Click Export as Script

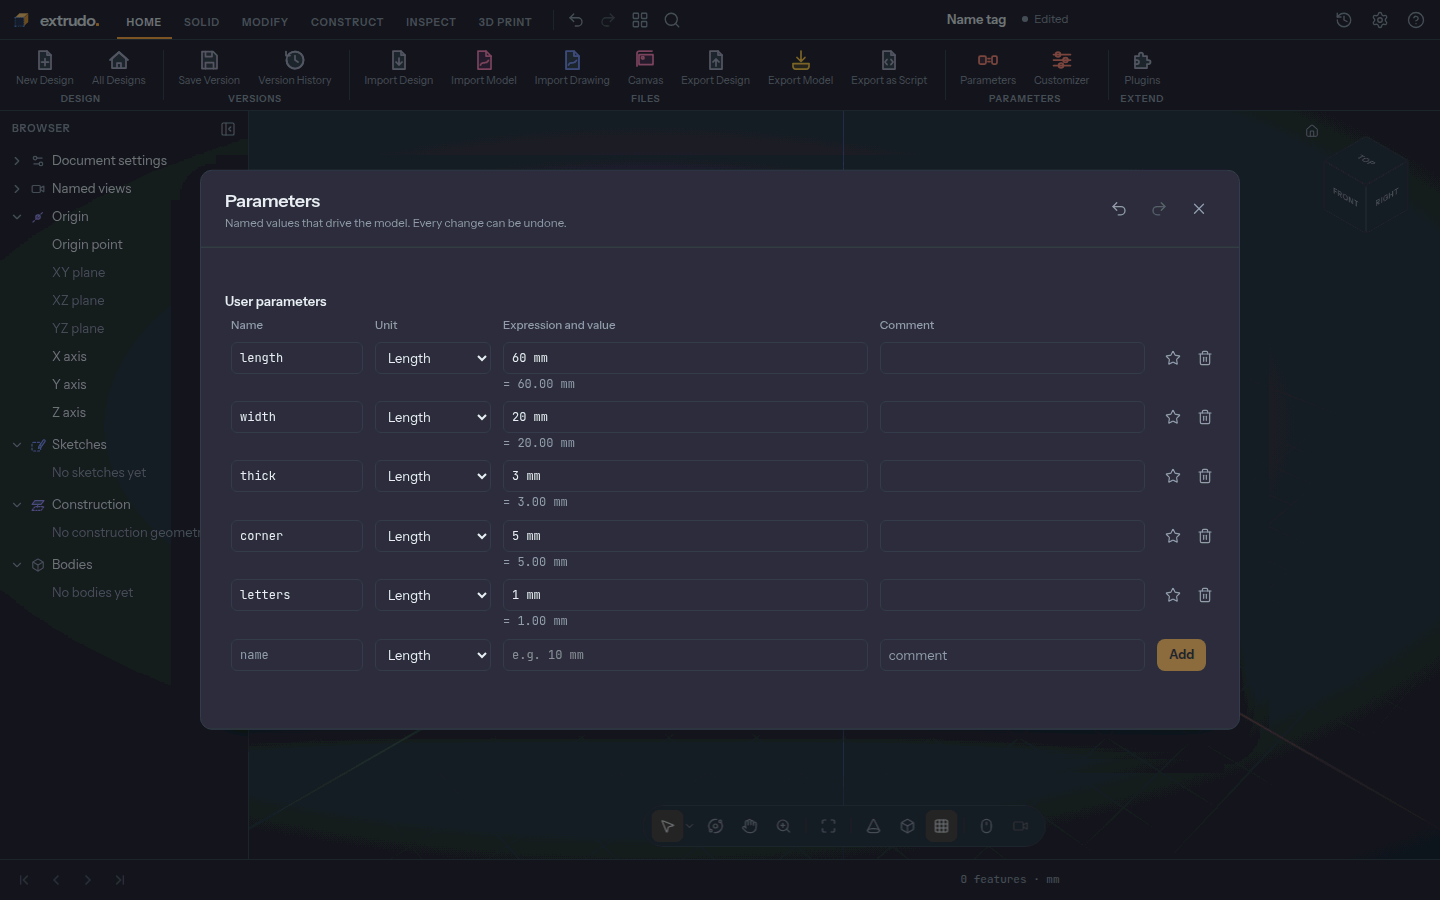889,67
